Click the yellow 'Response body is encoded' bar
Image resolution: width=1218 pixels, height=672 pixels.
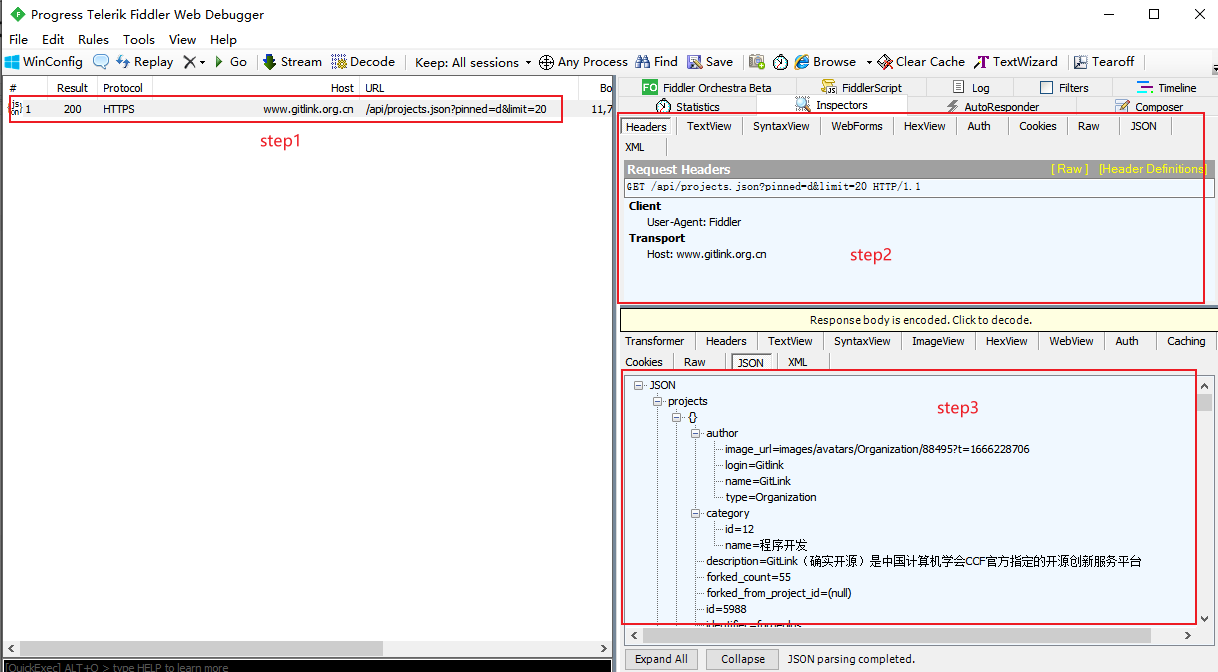pyautogui.click(x=919, y=320)
